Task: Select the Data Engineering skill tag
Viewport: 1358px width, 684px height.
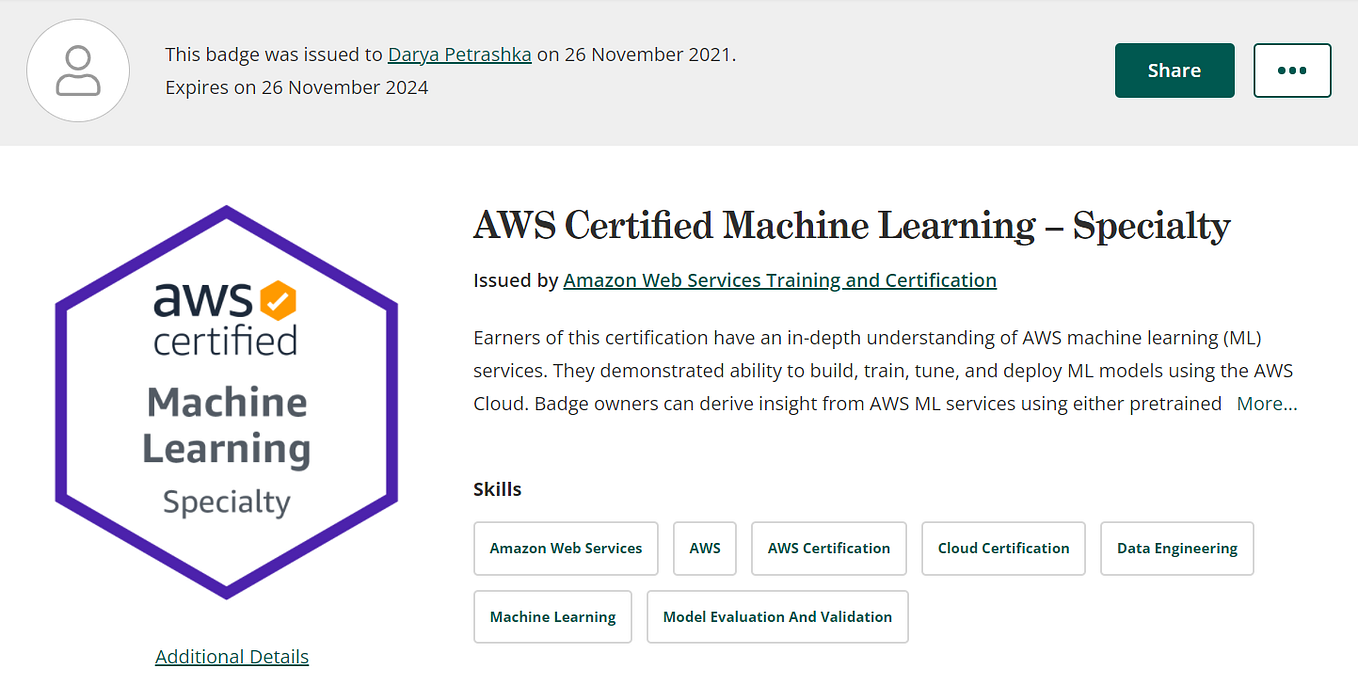Action: pyautogui.click(x=1176, y=548)
